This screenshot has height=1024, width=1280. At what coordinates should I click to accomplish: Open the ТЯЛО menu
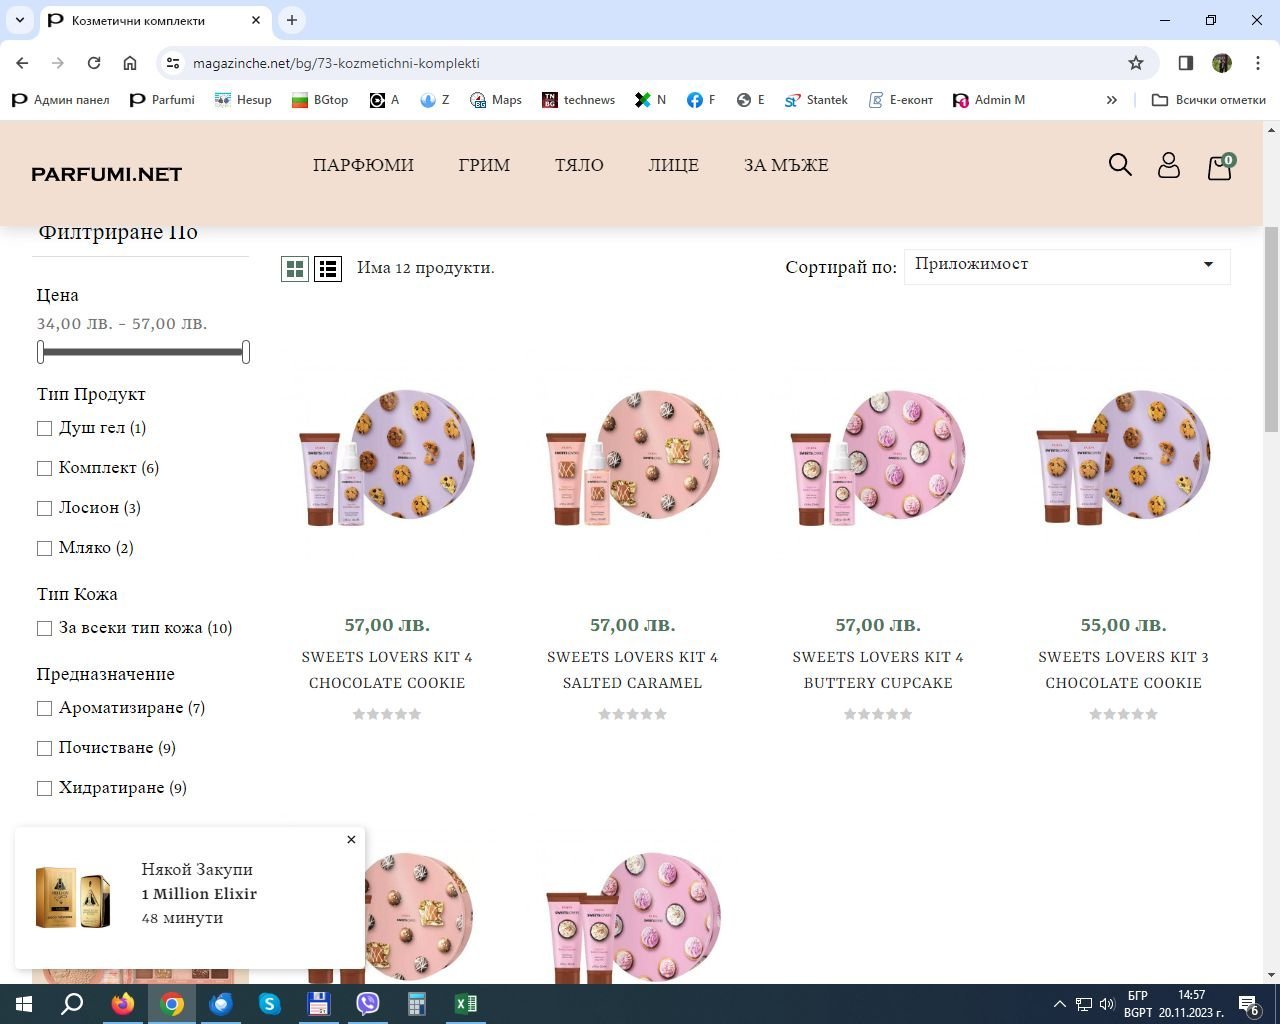pyautogui.click(x=579, y=165)
